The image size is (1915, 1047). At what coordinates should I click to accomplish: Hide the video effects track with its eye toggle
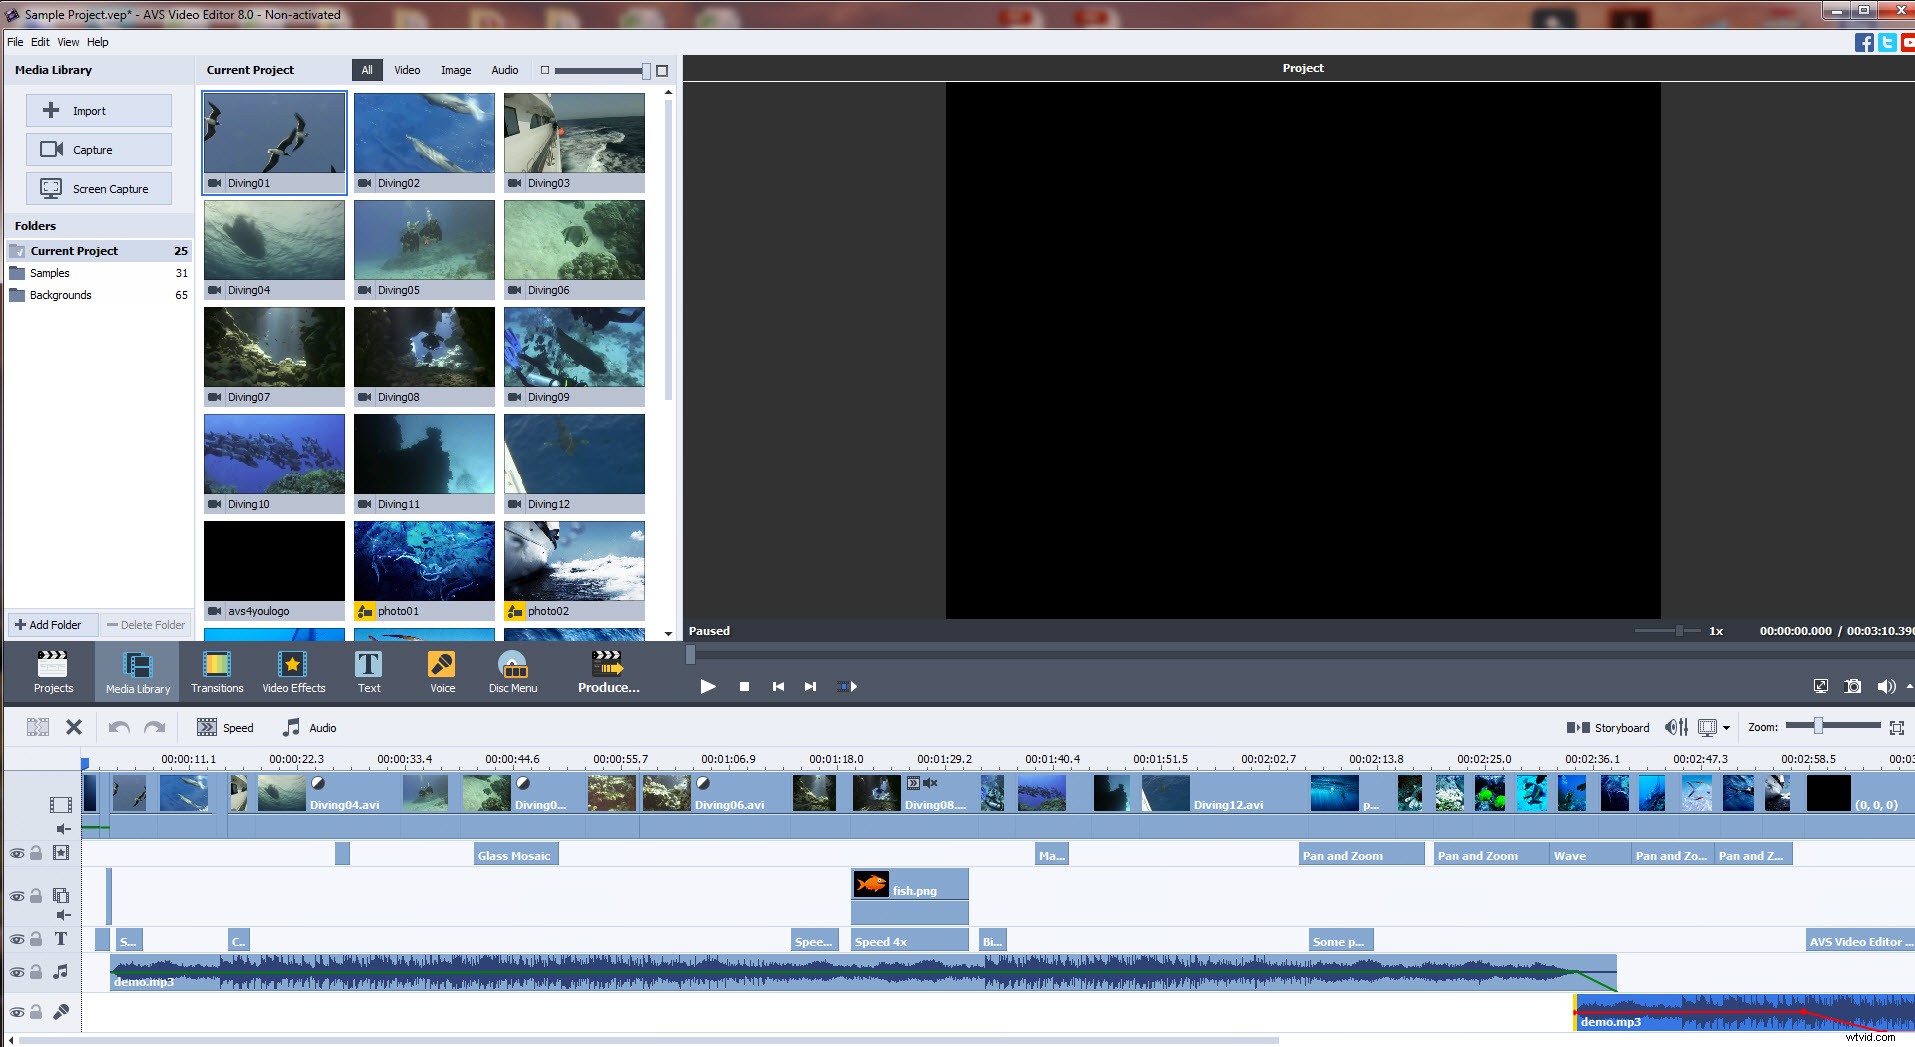point(16,853)
